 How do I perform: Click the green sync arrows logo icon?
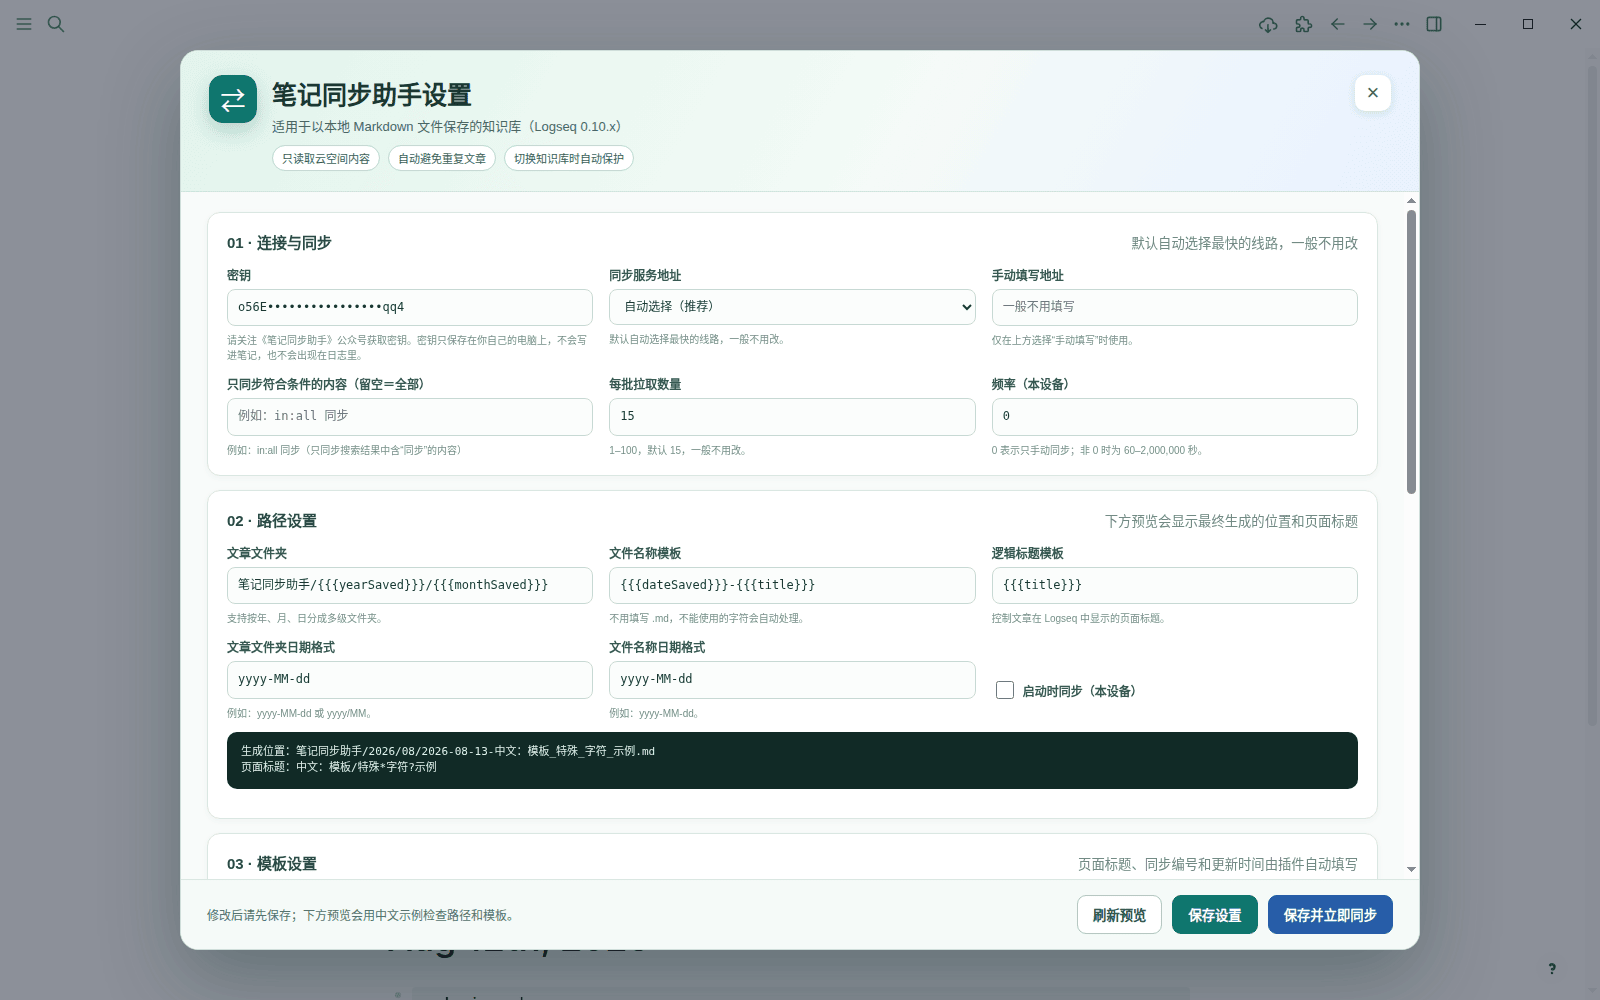click(233, 99)
